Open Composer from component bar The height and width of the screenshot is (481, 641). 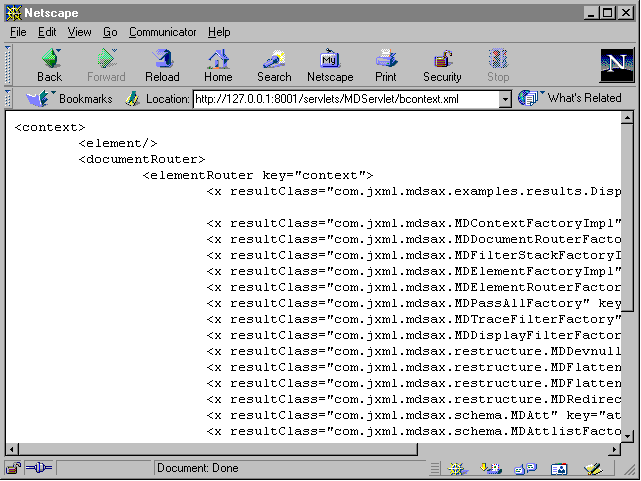coord(593,468)
